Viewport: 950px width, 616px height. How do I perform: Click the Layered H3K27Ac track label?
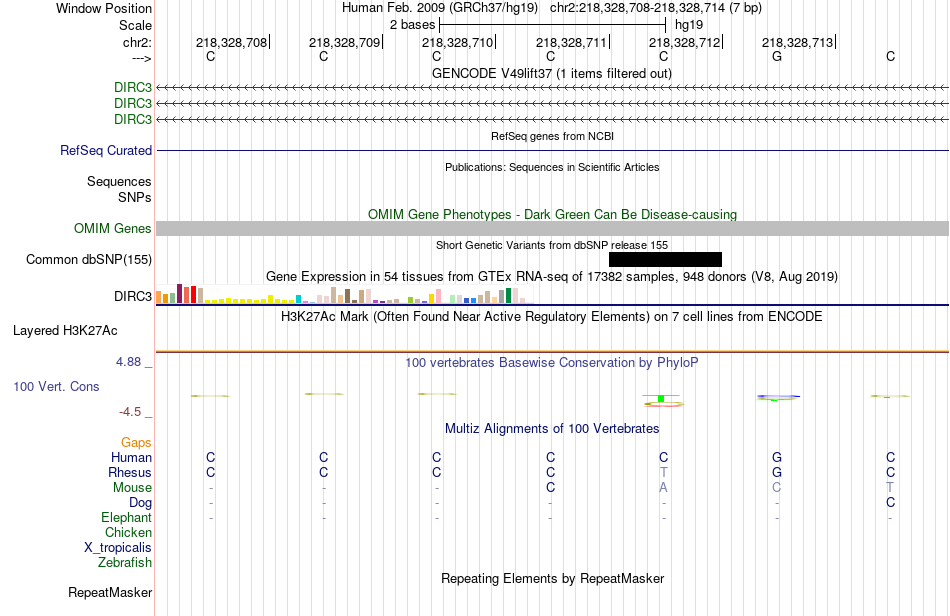(65, 331)
